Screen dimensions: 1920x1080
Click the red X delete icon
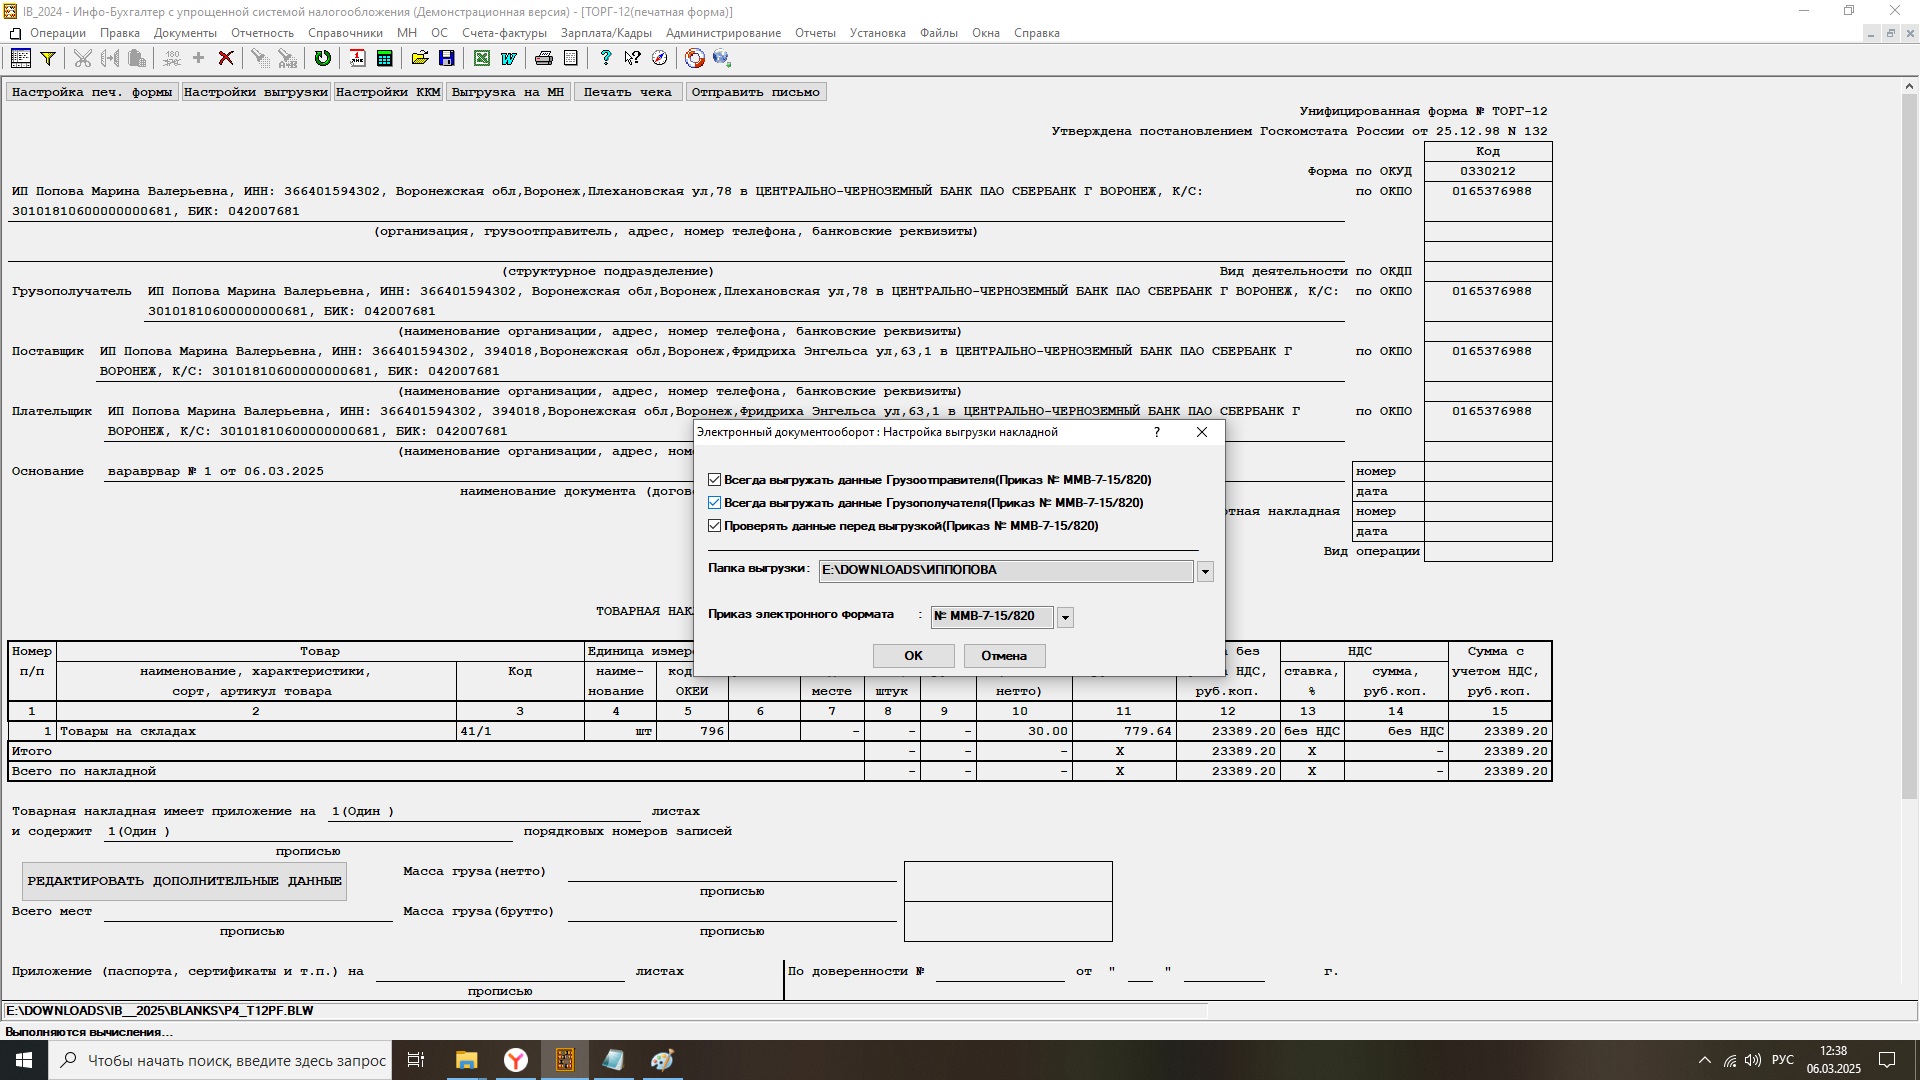point(226,59)
